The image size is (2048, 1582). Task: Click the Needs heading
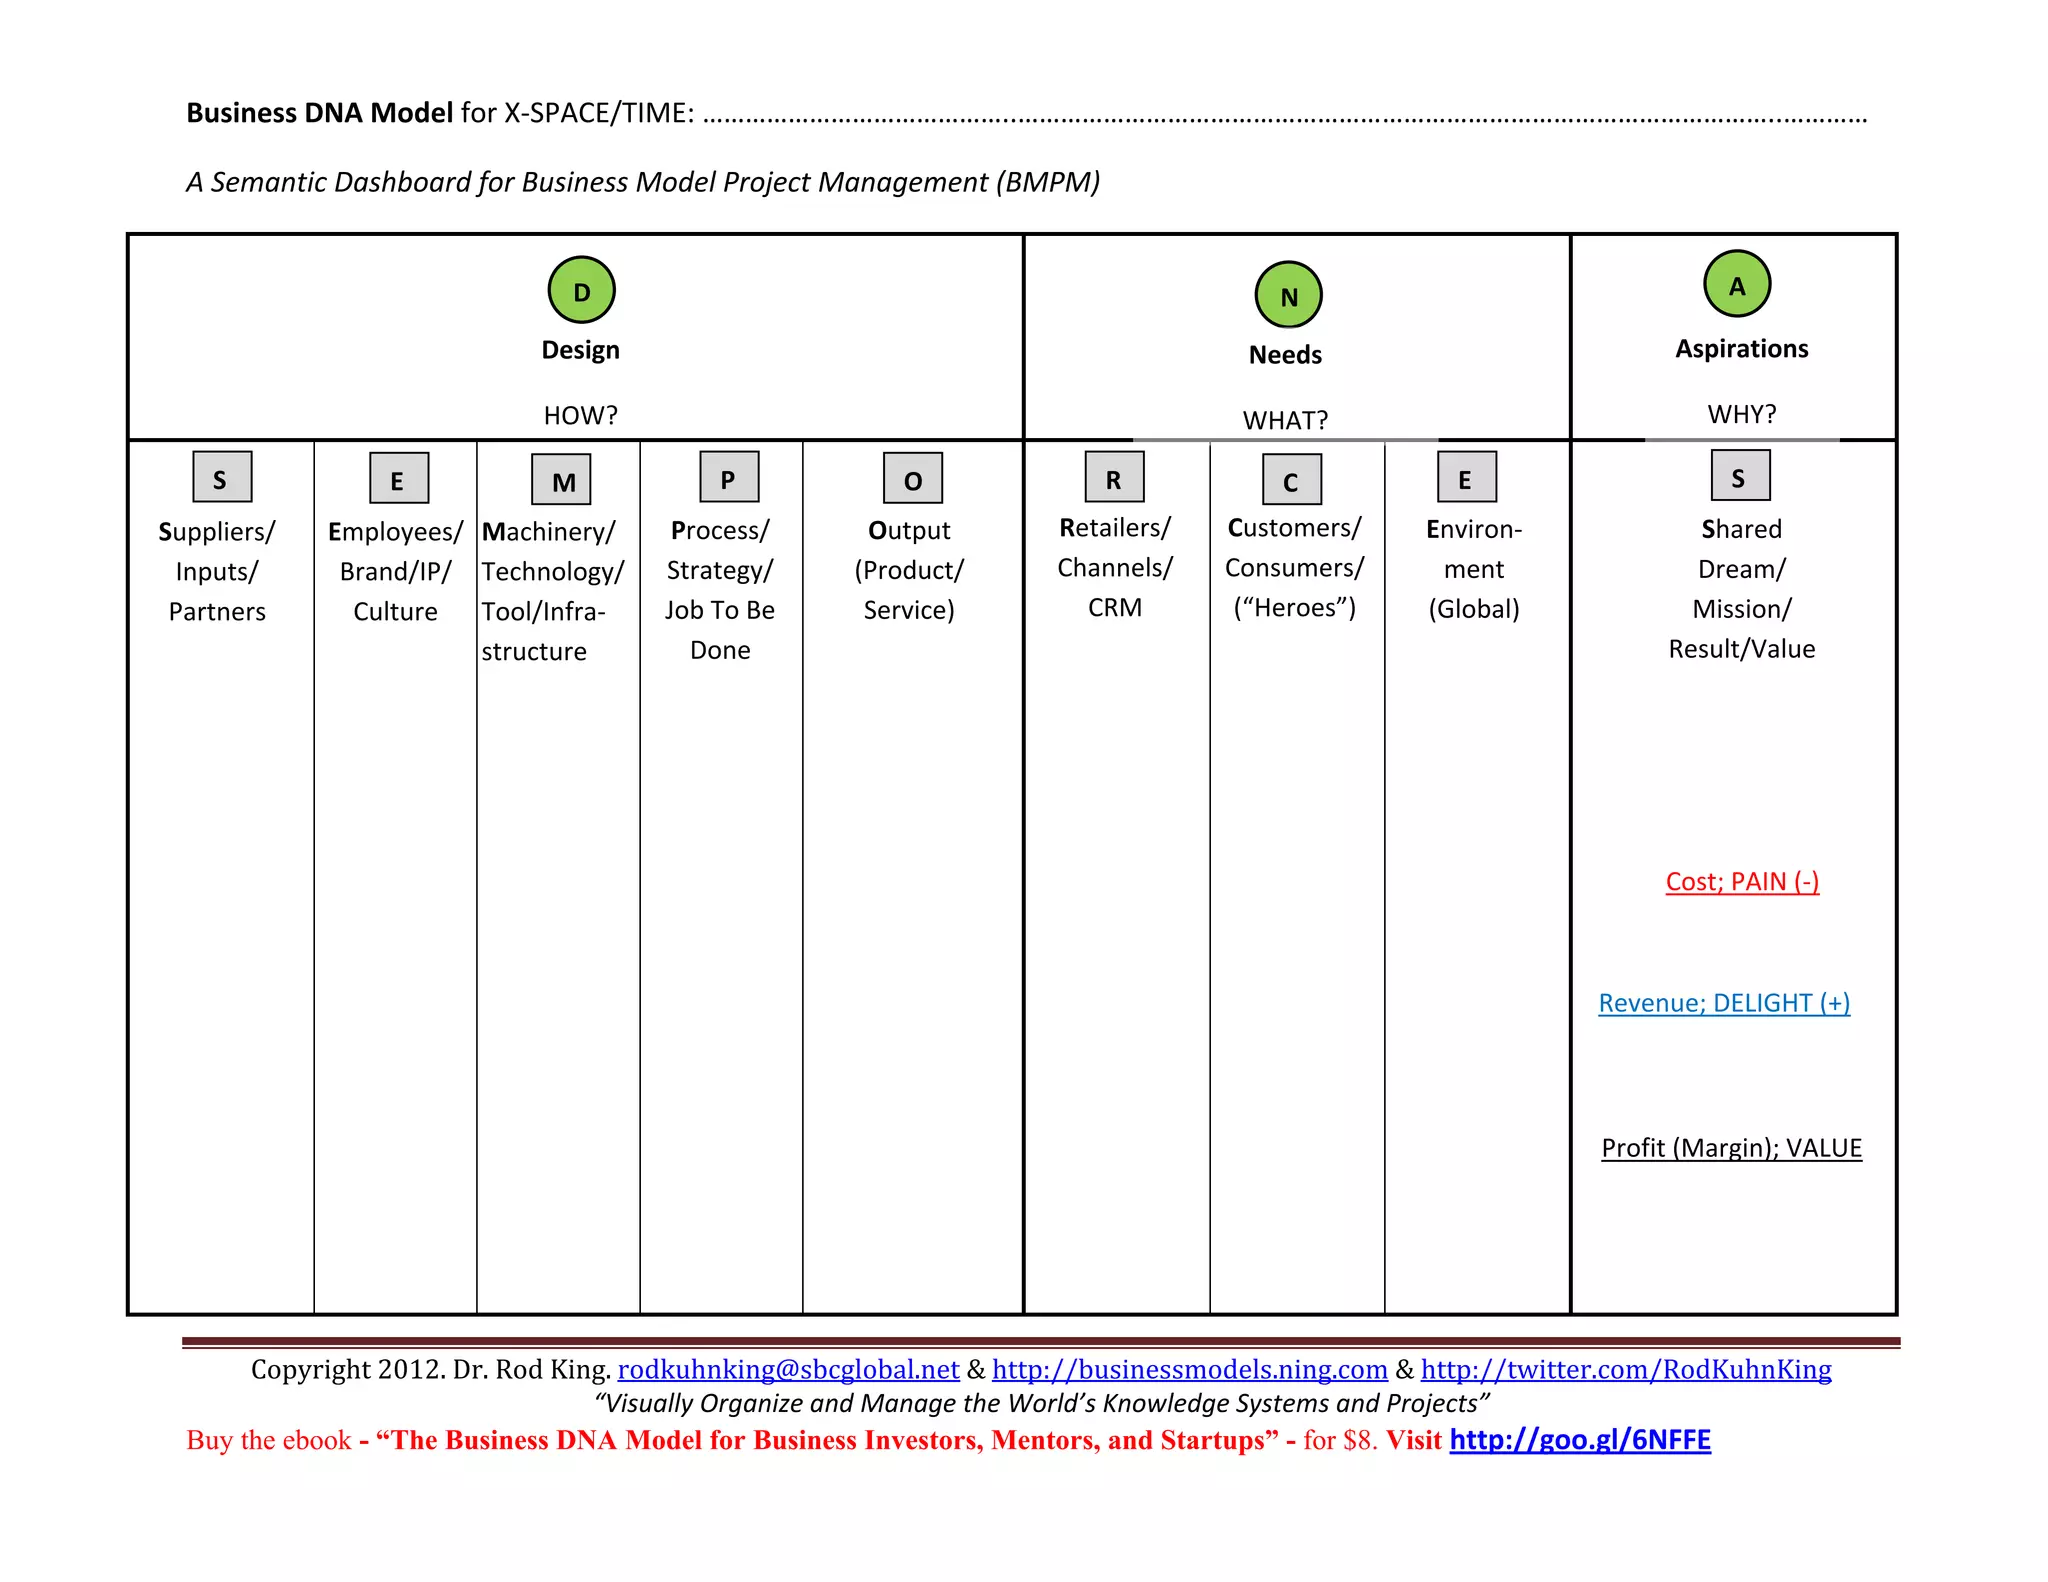tap(1285, 355)
